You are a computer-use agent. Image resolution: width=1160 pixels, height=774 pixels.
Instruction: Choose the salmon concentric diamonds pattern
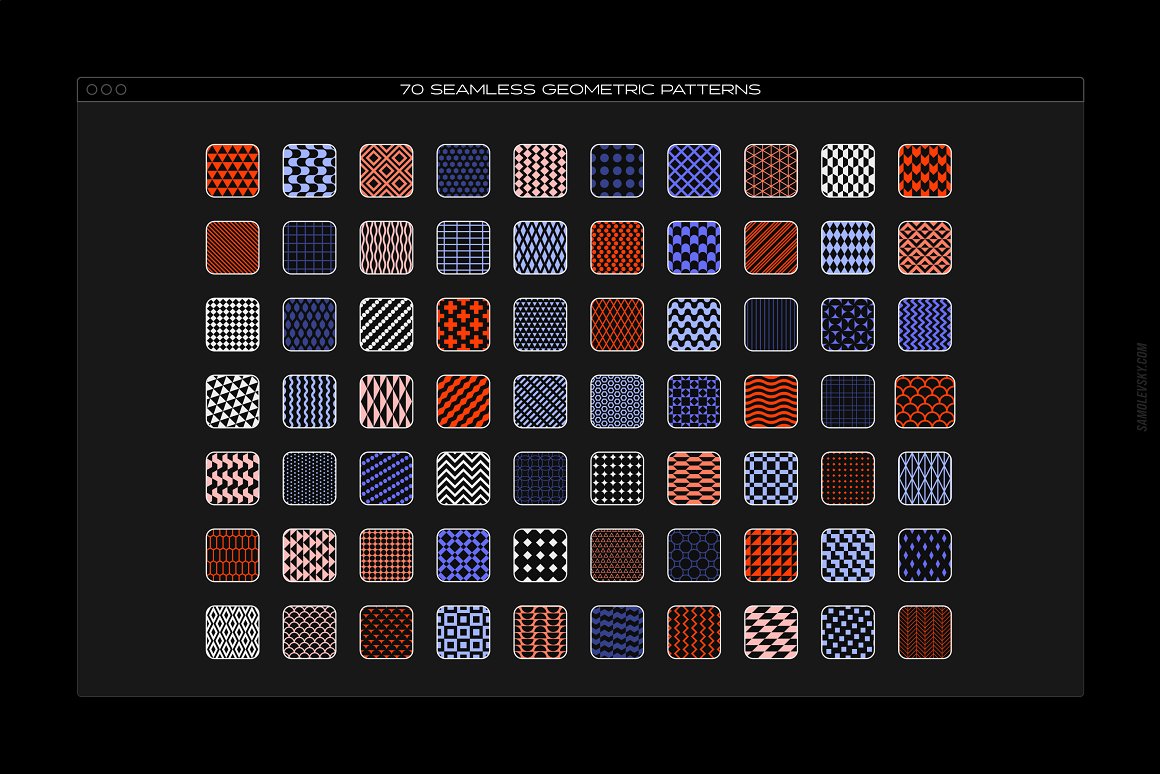(386, 171)
